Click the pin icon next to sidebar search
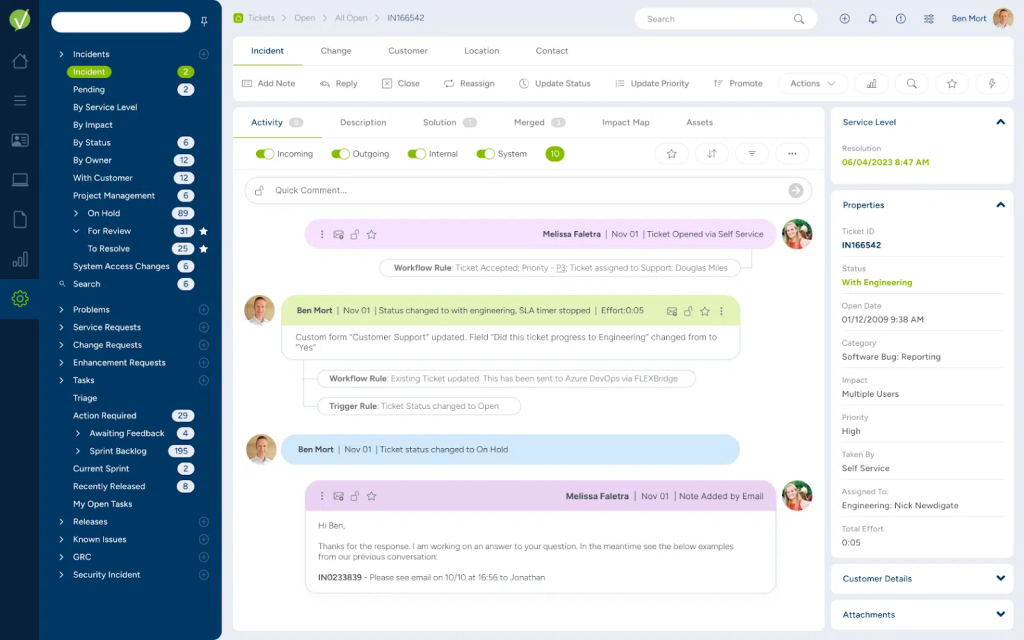Image resolution: width=1024 pixels, height=640 pixels. (205, 20)
